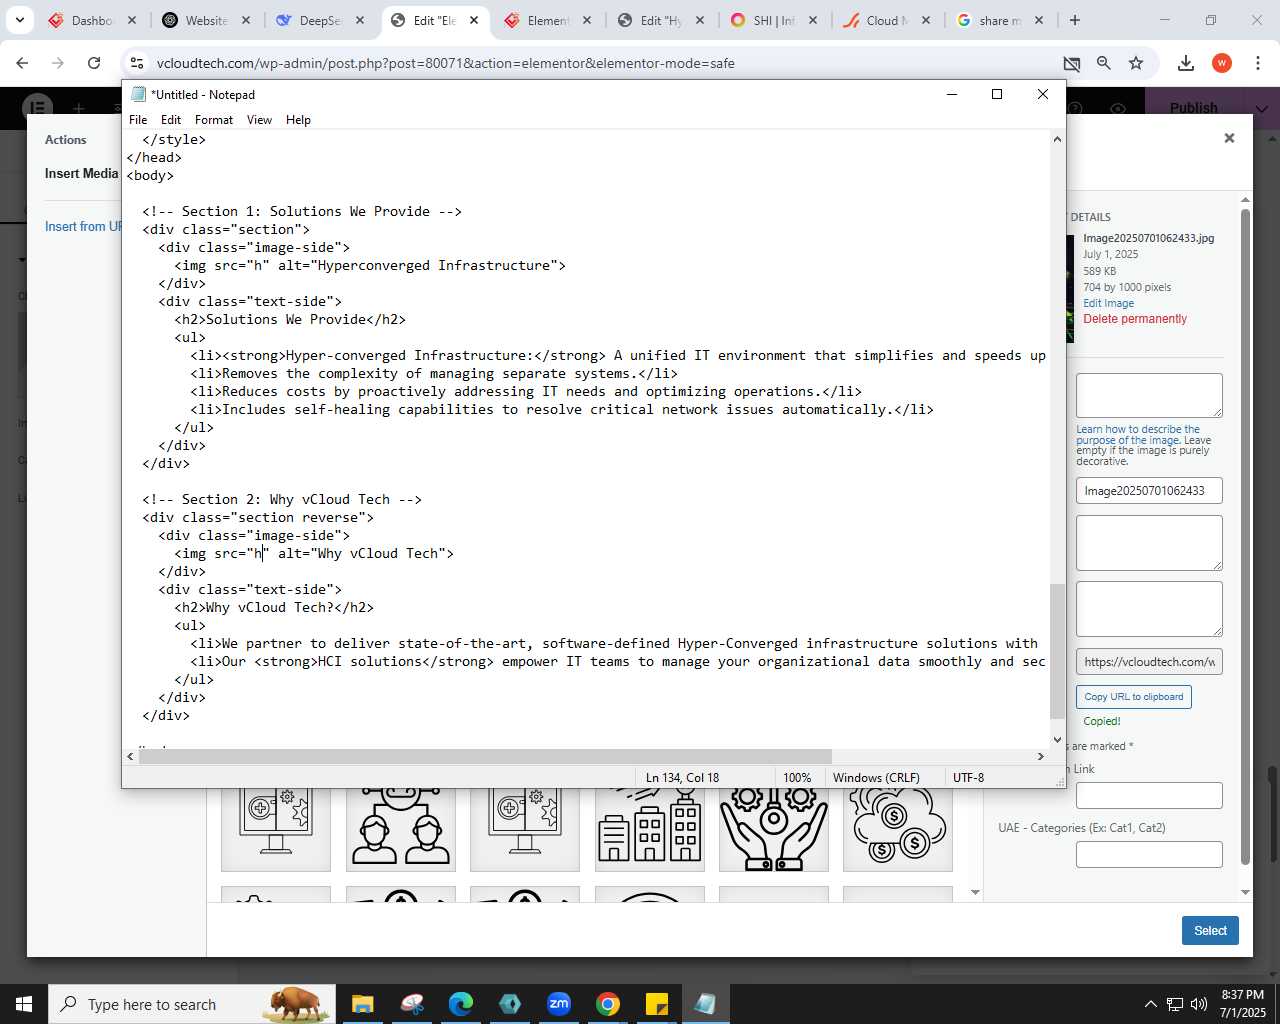Click the taskbar search box
Viewport: 1280px width, 1024px height.
[x=193, y=1004]
